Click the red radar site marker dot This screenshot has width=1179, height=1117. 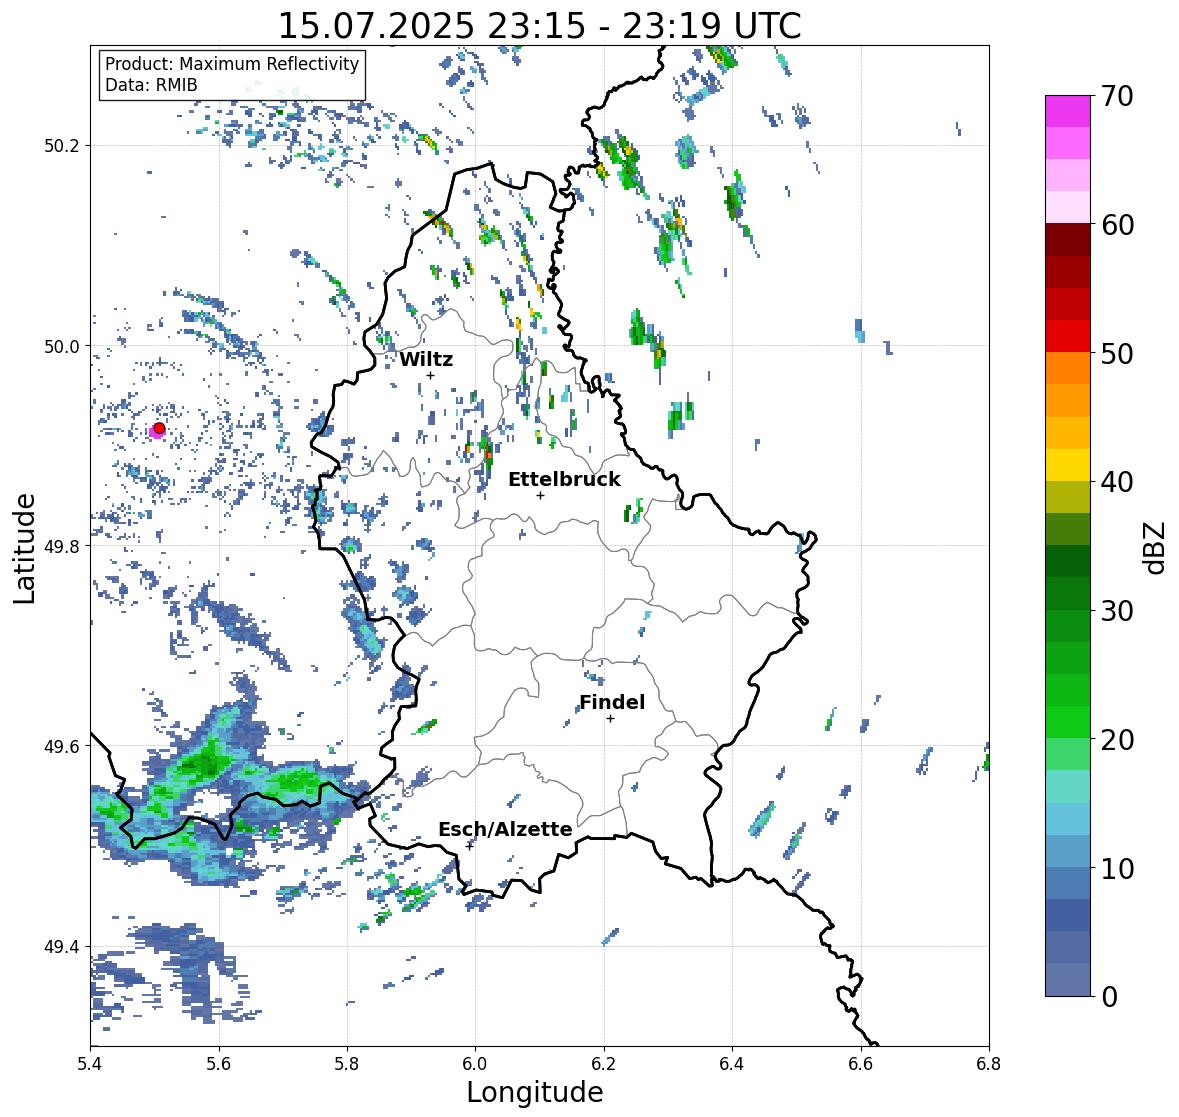pyautogui.click(x=159, y=428)
